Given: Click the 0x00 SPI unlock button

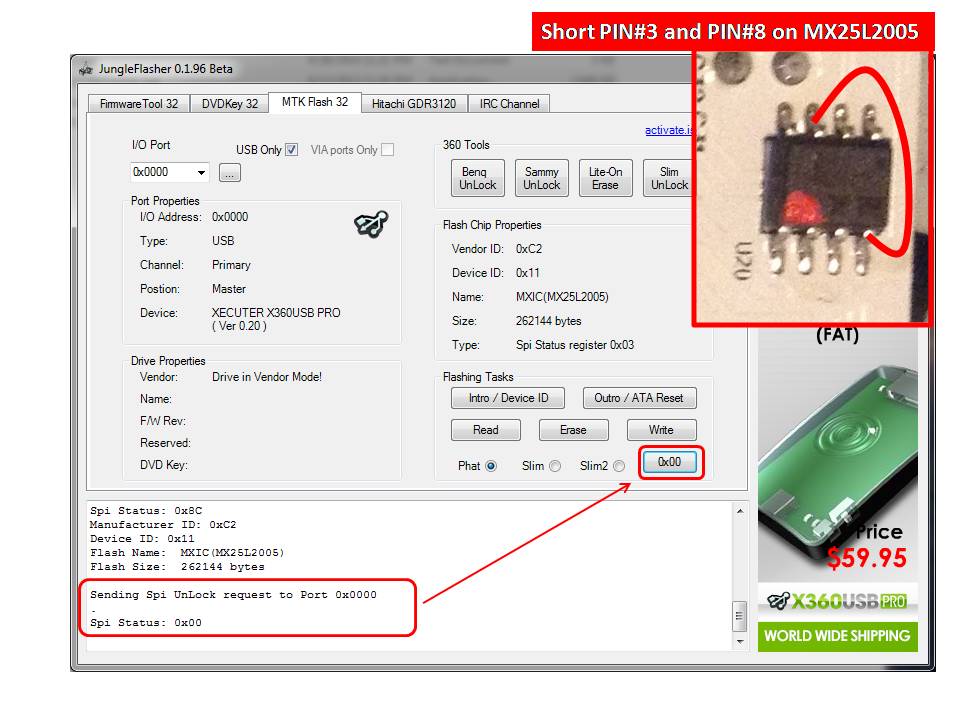Looking at the screenshot, I should click(670, 462).
